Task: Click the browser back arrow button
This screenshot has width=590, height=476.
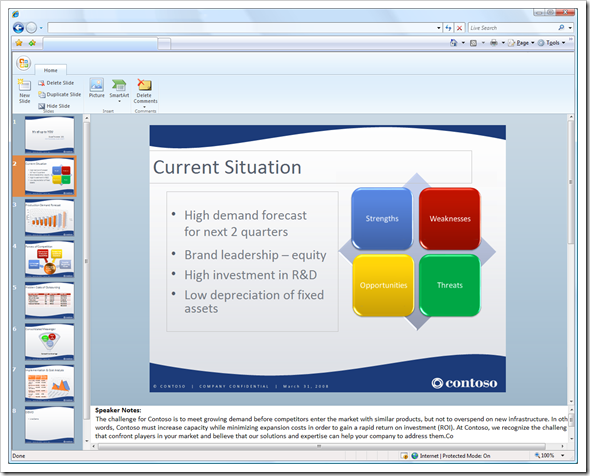Action: click(x=18, y=27)
